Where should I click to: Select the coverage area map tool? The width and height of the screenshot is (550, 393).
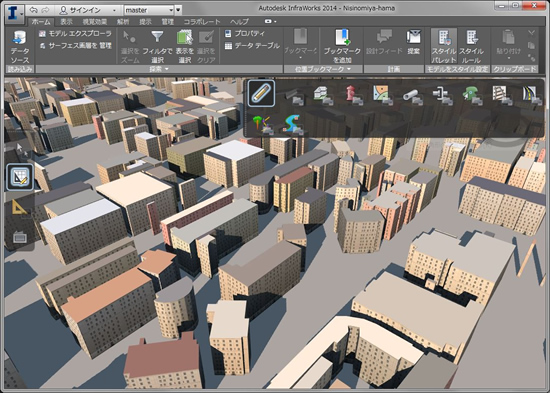tap(383, 95)
